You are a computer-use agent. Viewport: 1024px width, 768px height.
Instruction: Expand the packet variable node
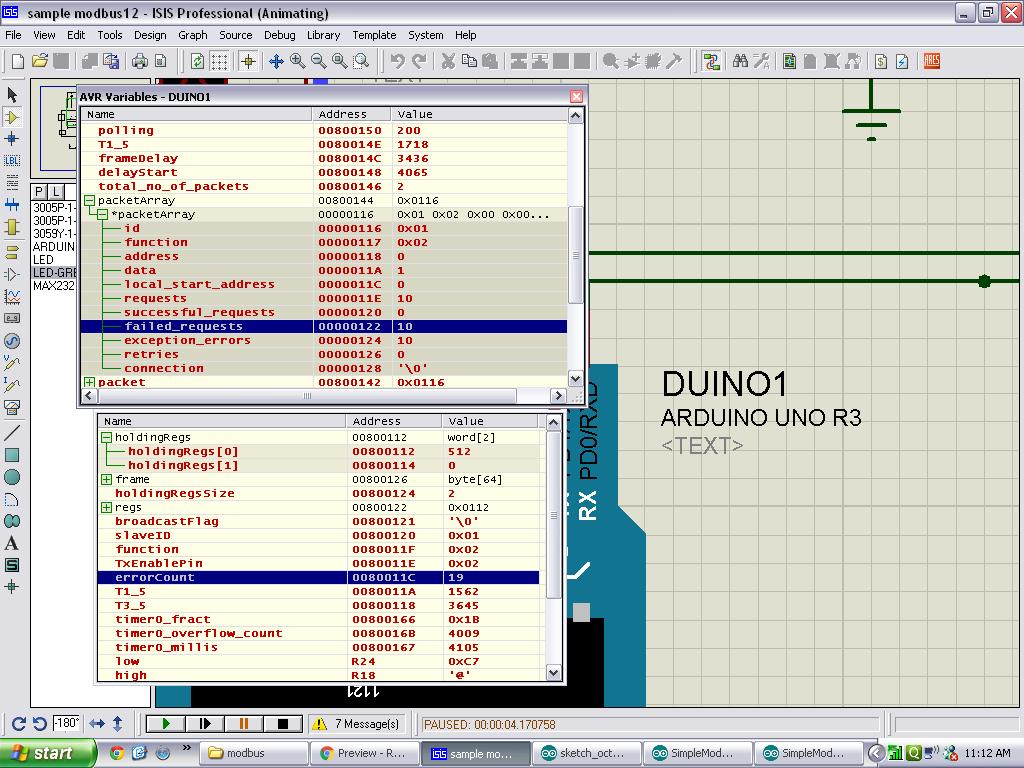[89, 382]
